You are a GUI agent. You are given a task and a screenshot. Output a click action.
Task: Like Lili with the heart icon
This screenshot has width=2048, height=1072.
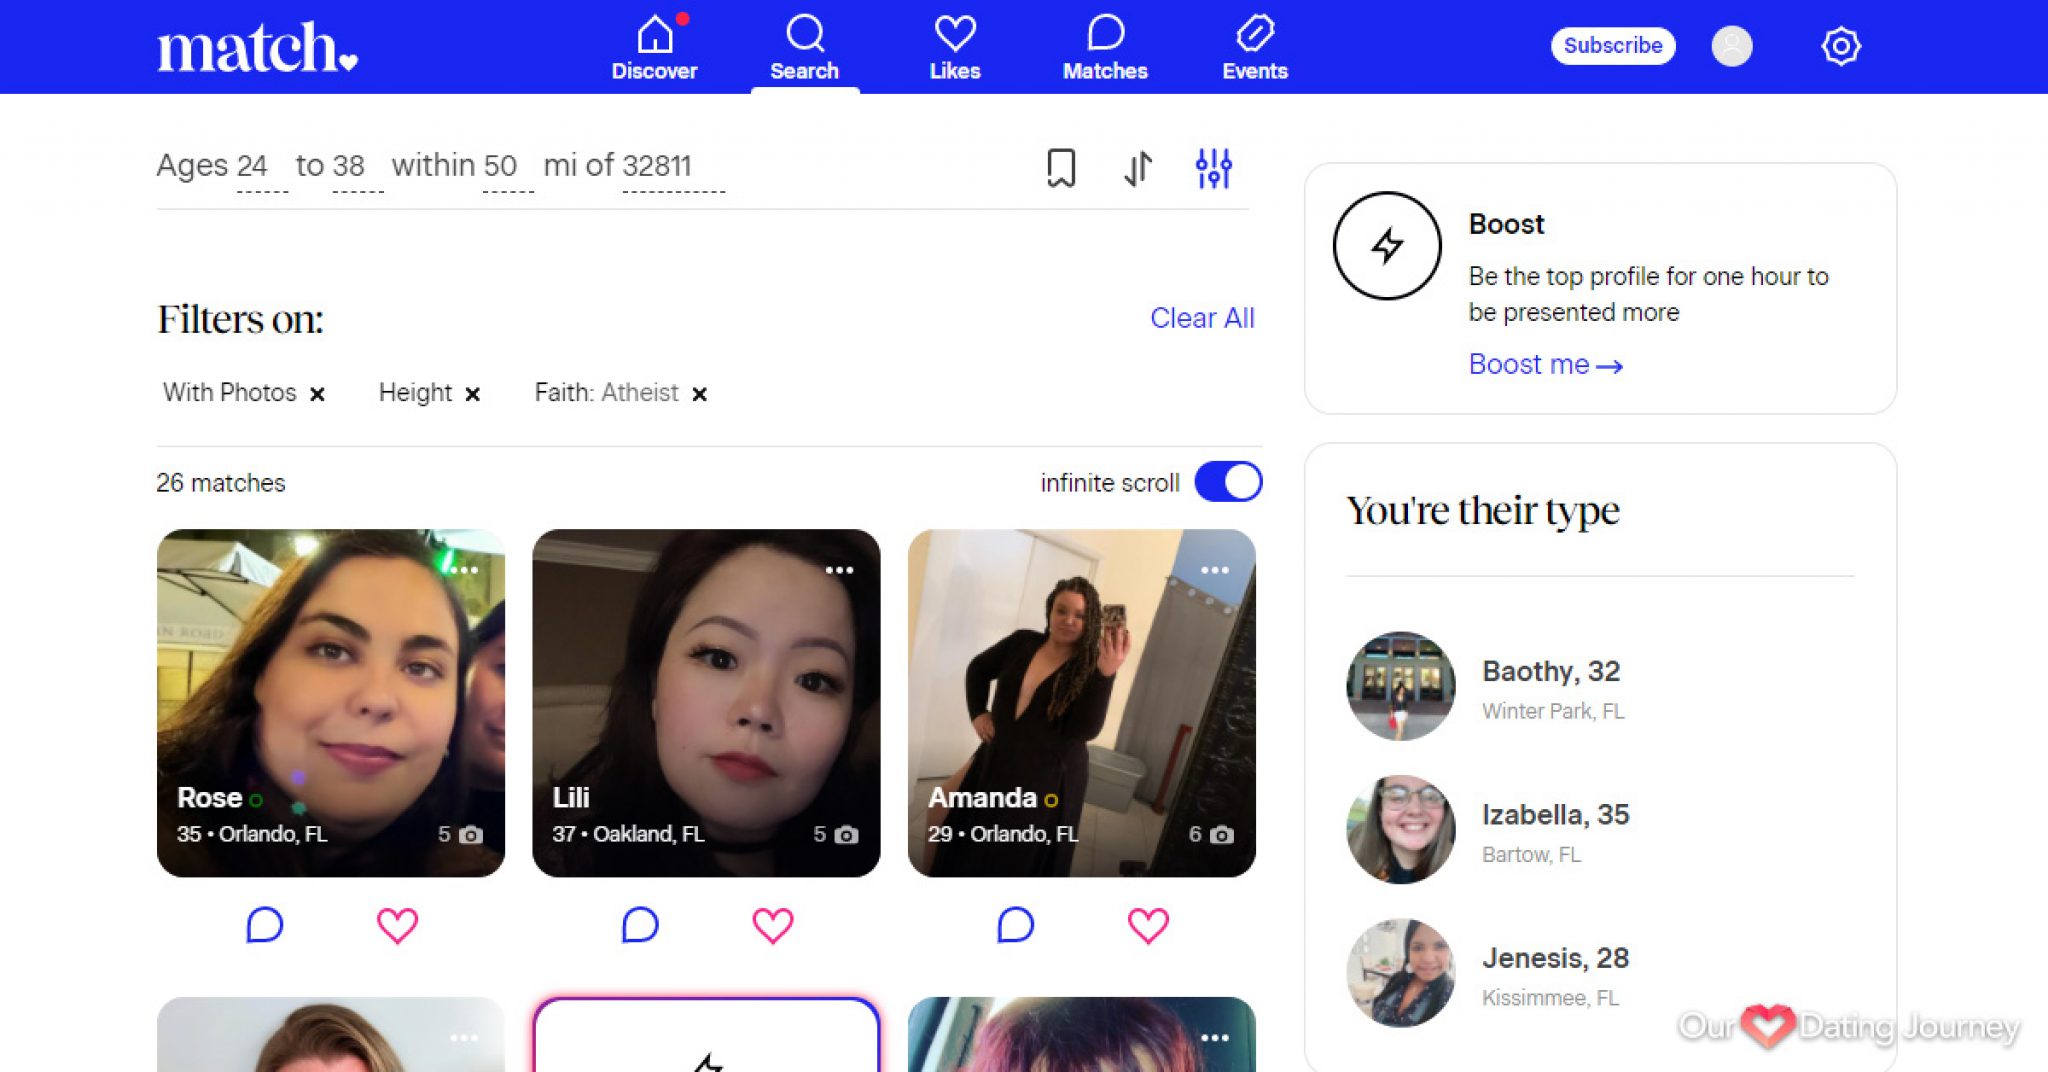tap(772, 925)
